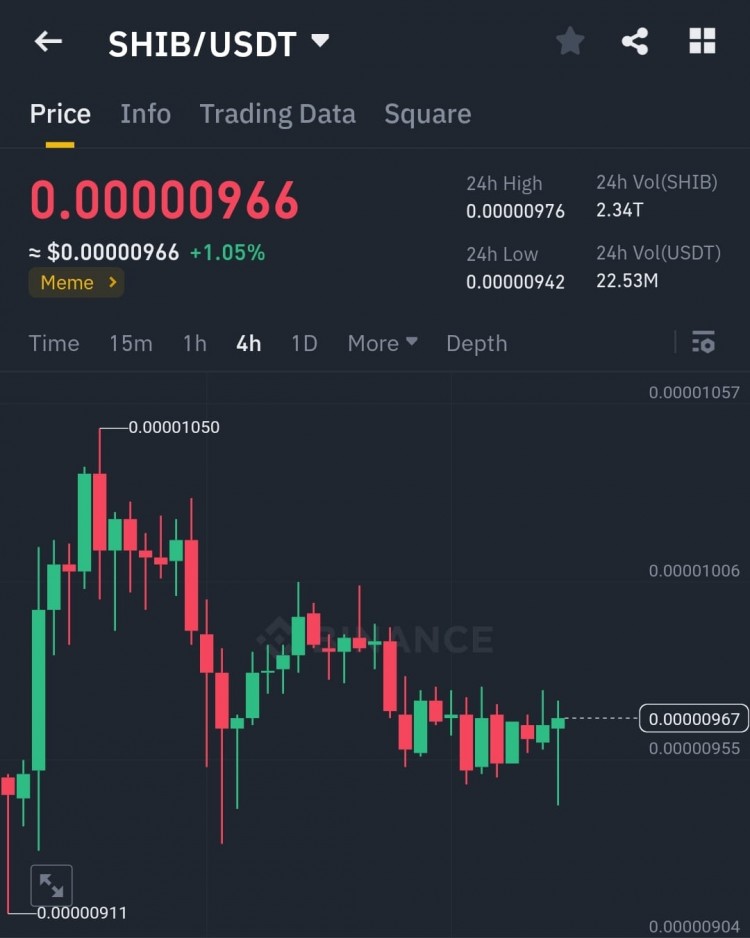This screenshot has width=750, height=938.
Task: Open the share icon
Action: 635,42
